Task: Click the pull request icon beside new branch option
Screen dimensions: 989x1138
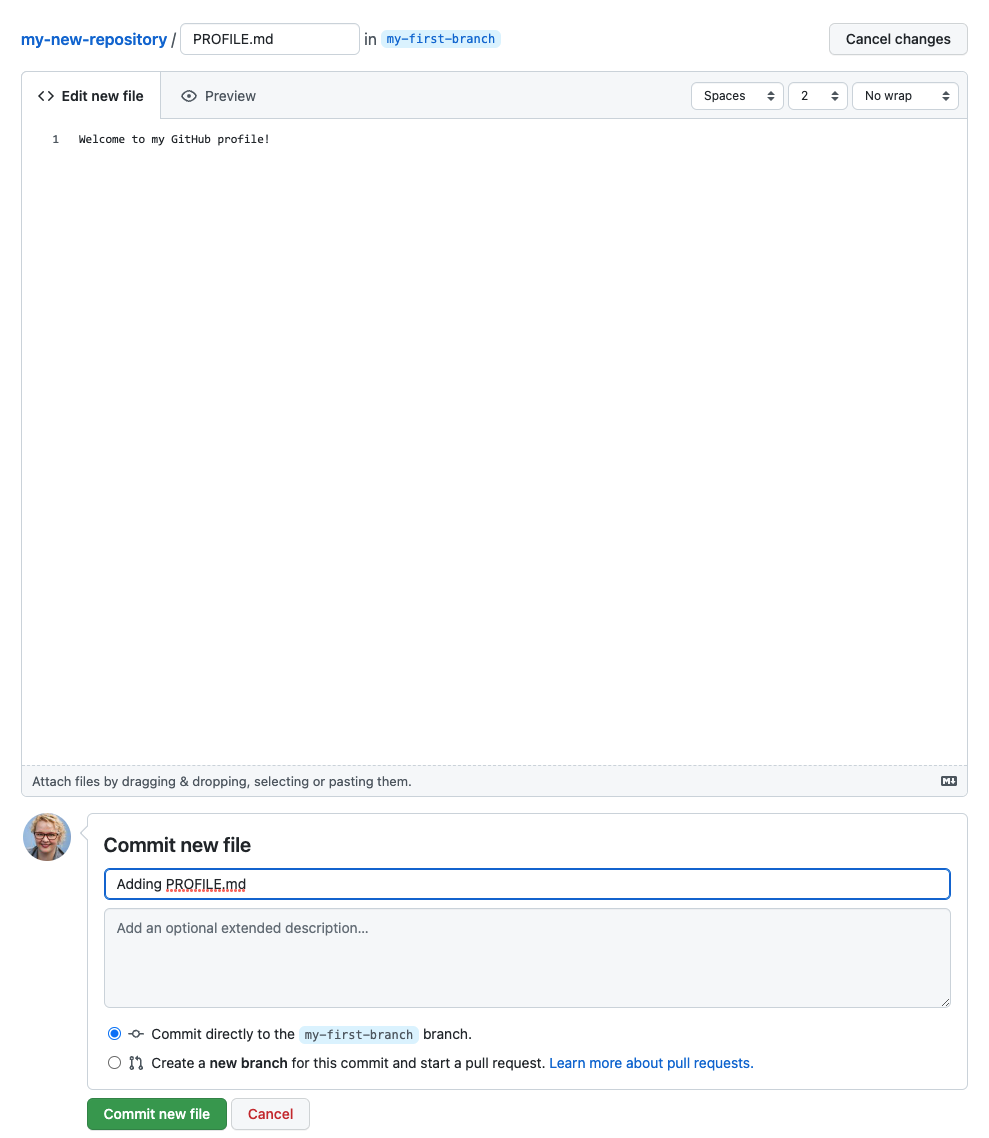Action: [135, 1062]
